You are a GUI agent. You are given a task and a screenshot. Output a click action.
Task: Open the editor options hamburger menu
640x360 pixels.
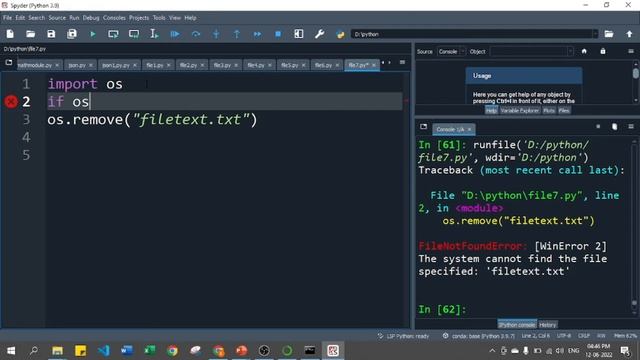point(402,62)
